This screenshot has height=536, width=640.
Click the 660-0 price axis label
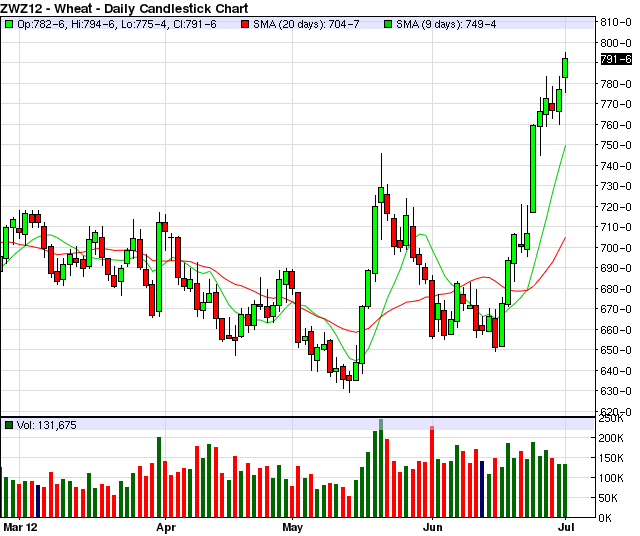click(616, 329)
